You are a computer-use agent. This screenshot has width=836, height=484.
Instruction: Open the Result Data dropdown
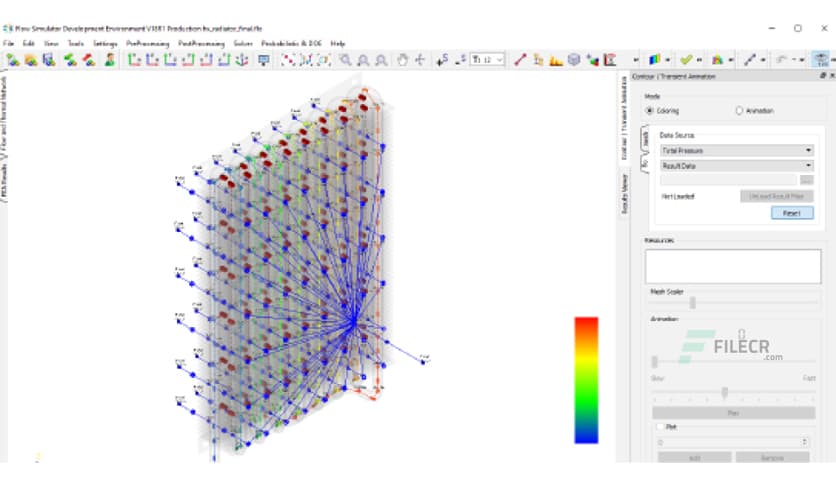(737, 166)
